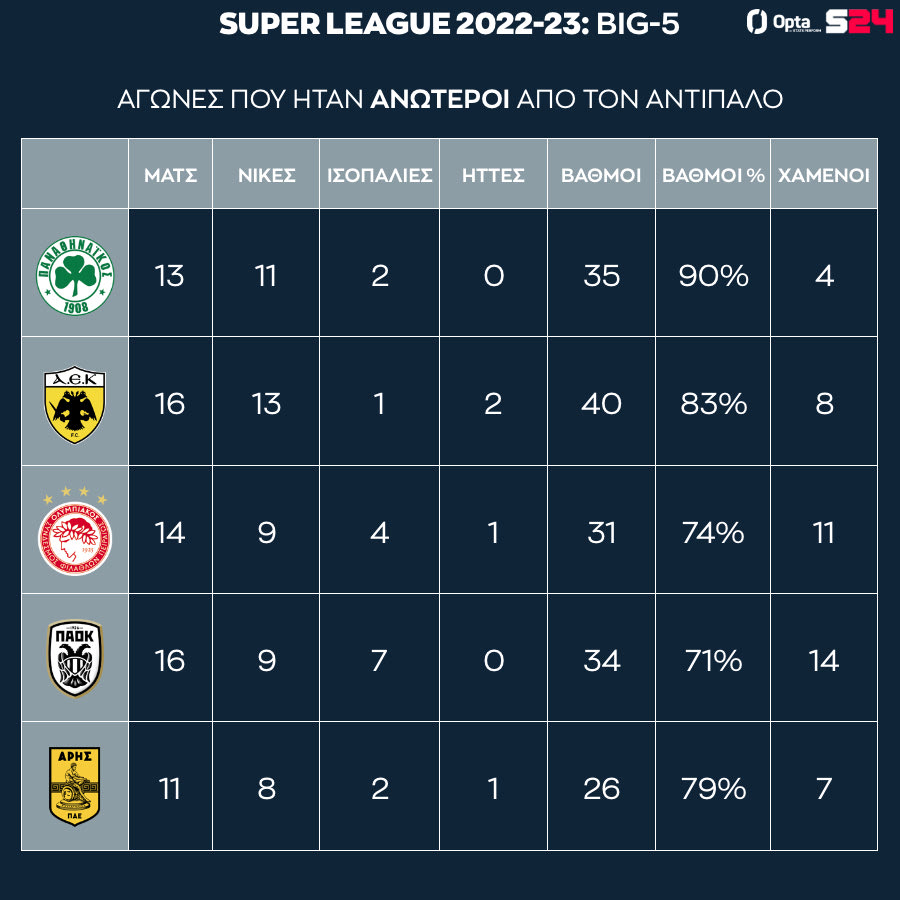This screenshot has width=900, height=900.
Task: Select the Aris club emblem
Action: [75, 787]
